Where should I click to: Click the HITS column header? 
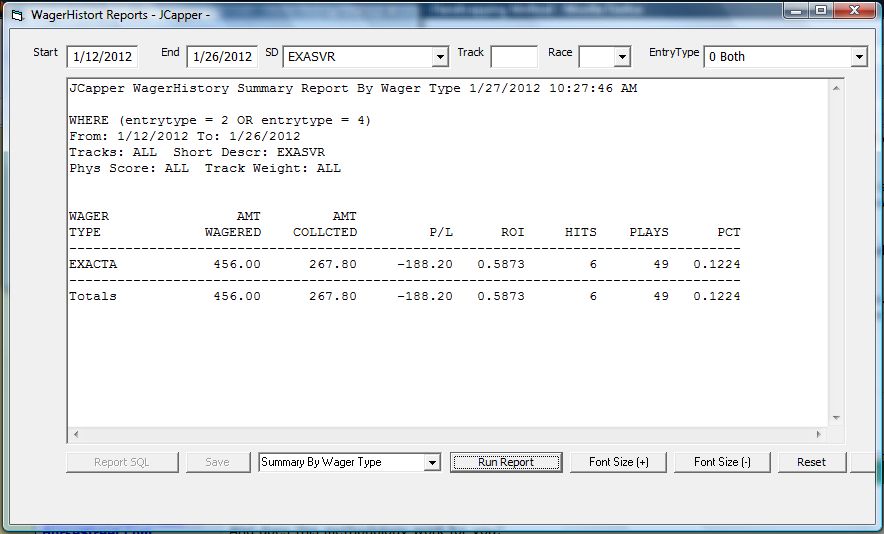pos(581,232)
